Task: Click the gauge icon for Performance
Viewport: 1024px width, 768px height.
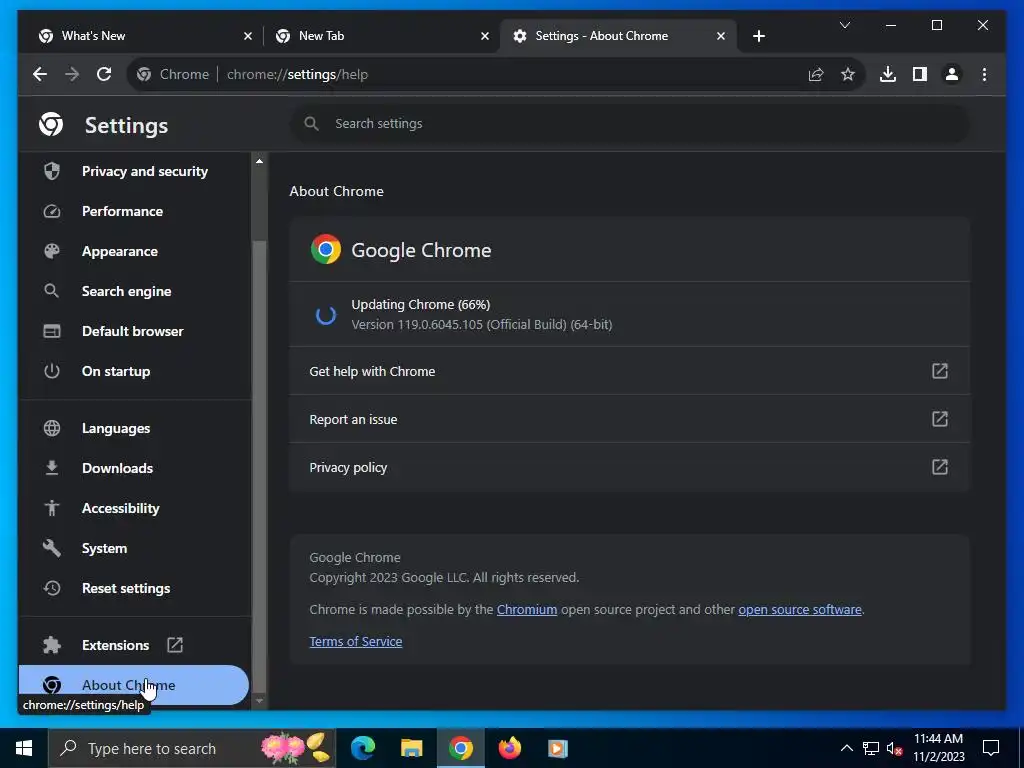Action: click(x=52, y=211)
